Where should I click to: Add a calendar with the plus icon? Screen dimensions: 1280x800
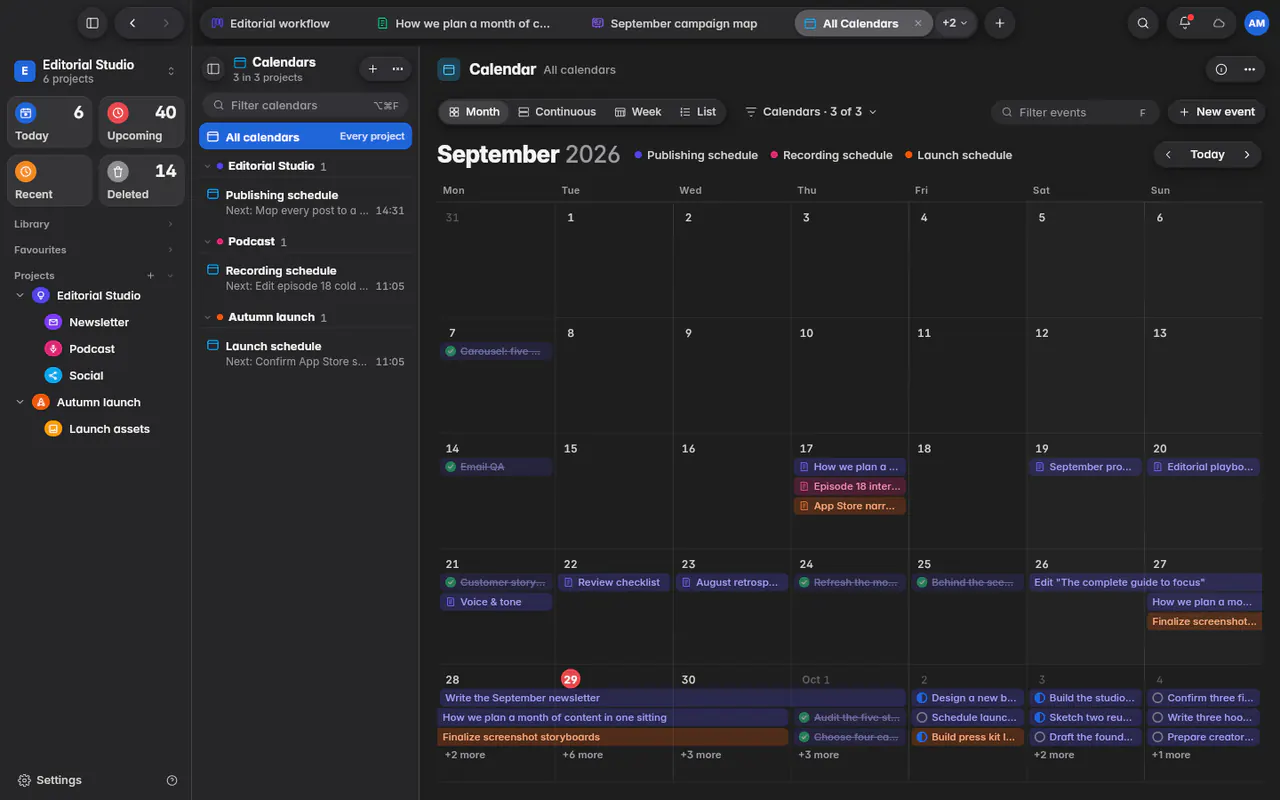pos(373,69)
